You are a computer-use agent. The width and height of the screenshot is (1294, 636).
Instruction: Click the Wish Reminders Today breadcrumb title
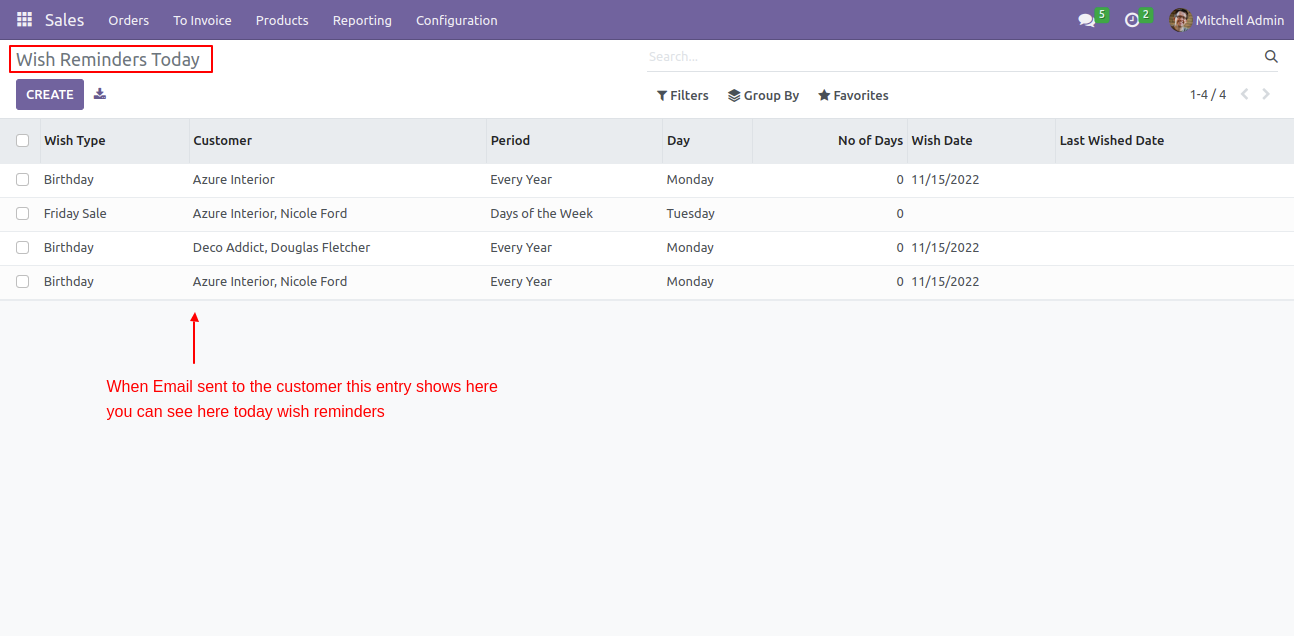(x=108, y=60)
